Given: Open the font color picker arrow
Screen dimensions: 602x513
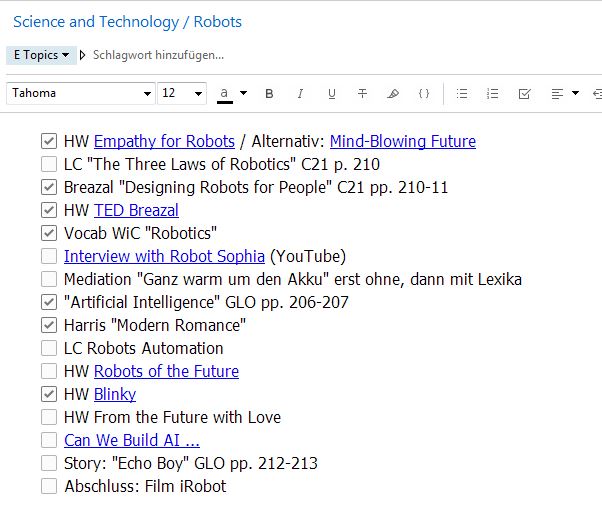Looking at the screenshot, I should [243, 94].
